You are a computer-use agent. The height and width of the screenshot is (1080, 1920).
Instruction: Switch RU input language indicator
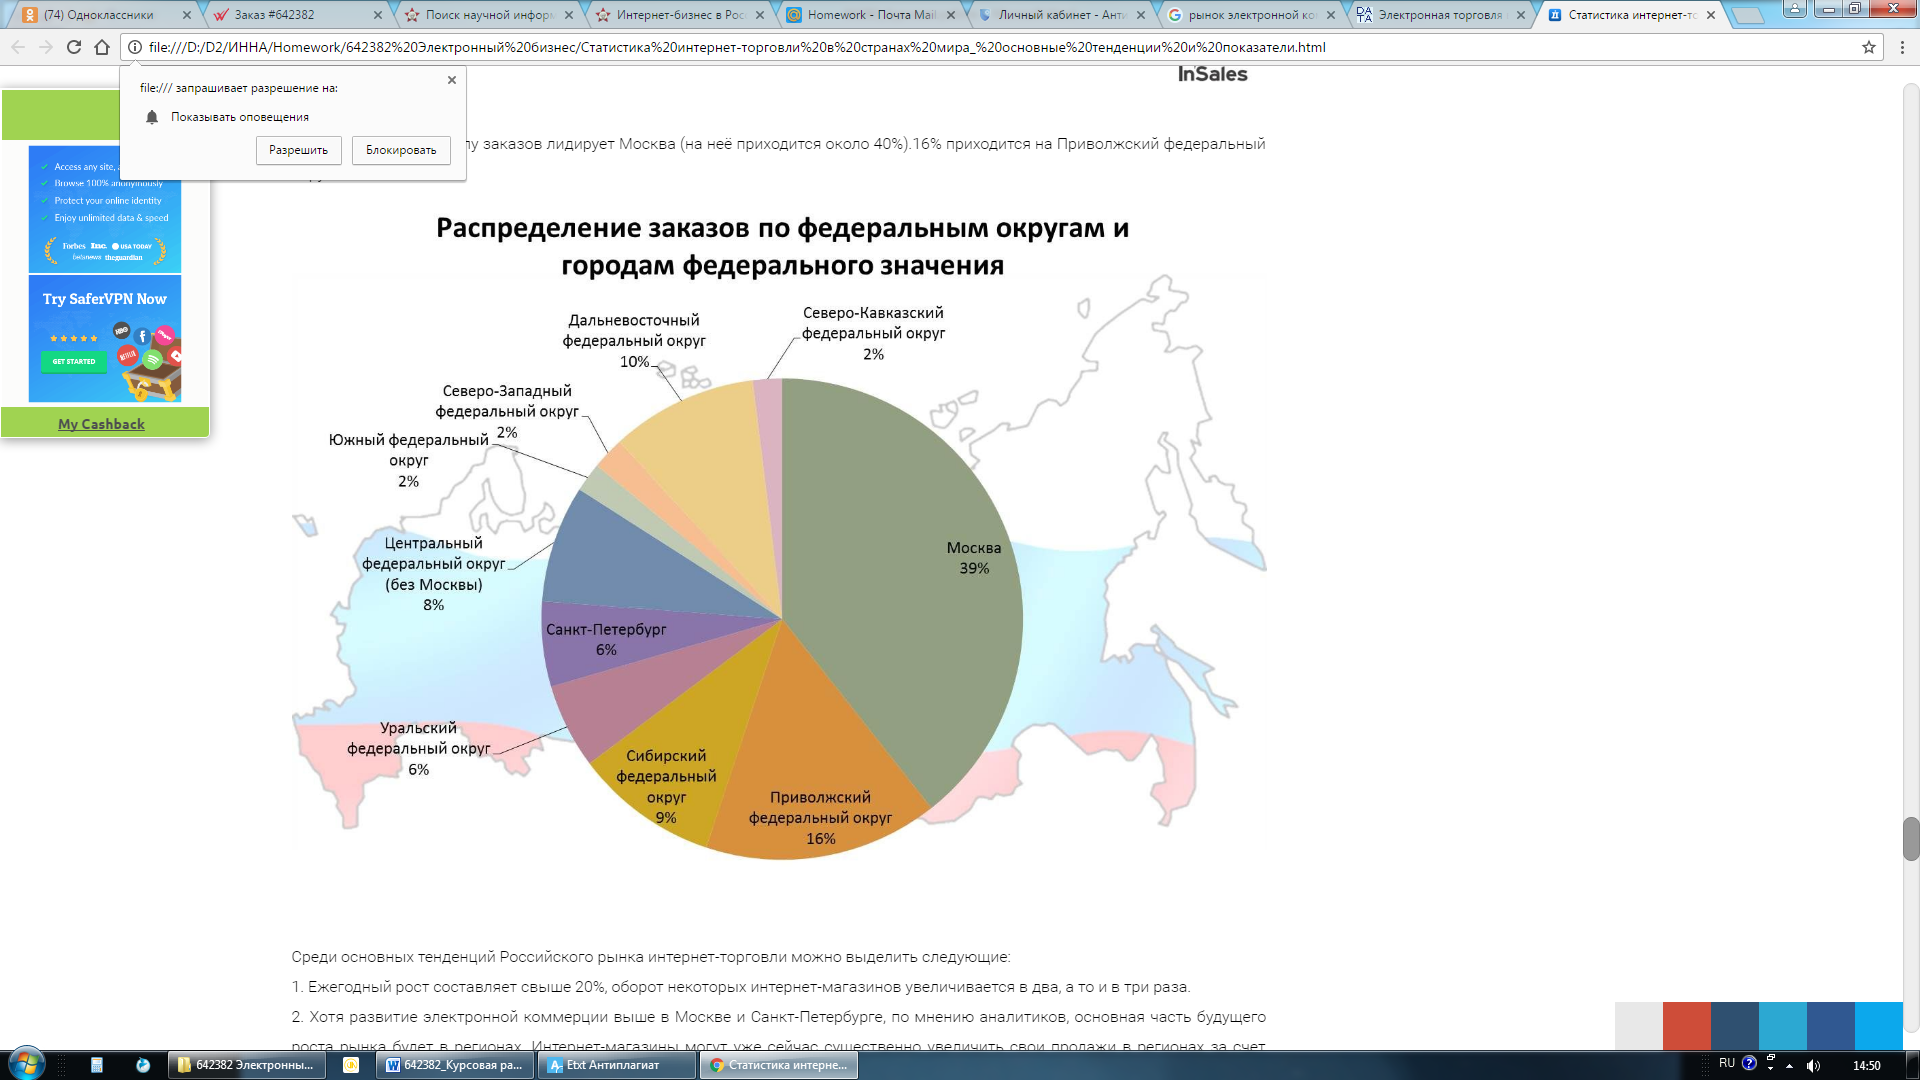point(1727,1063)
